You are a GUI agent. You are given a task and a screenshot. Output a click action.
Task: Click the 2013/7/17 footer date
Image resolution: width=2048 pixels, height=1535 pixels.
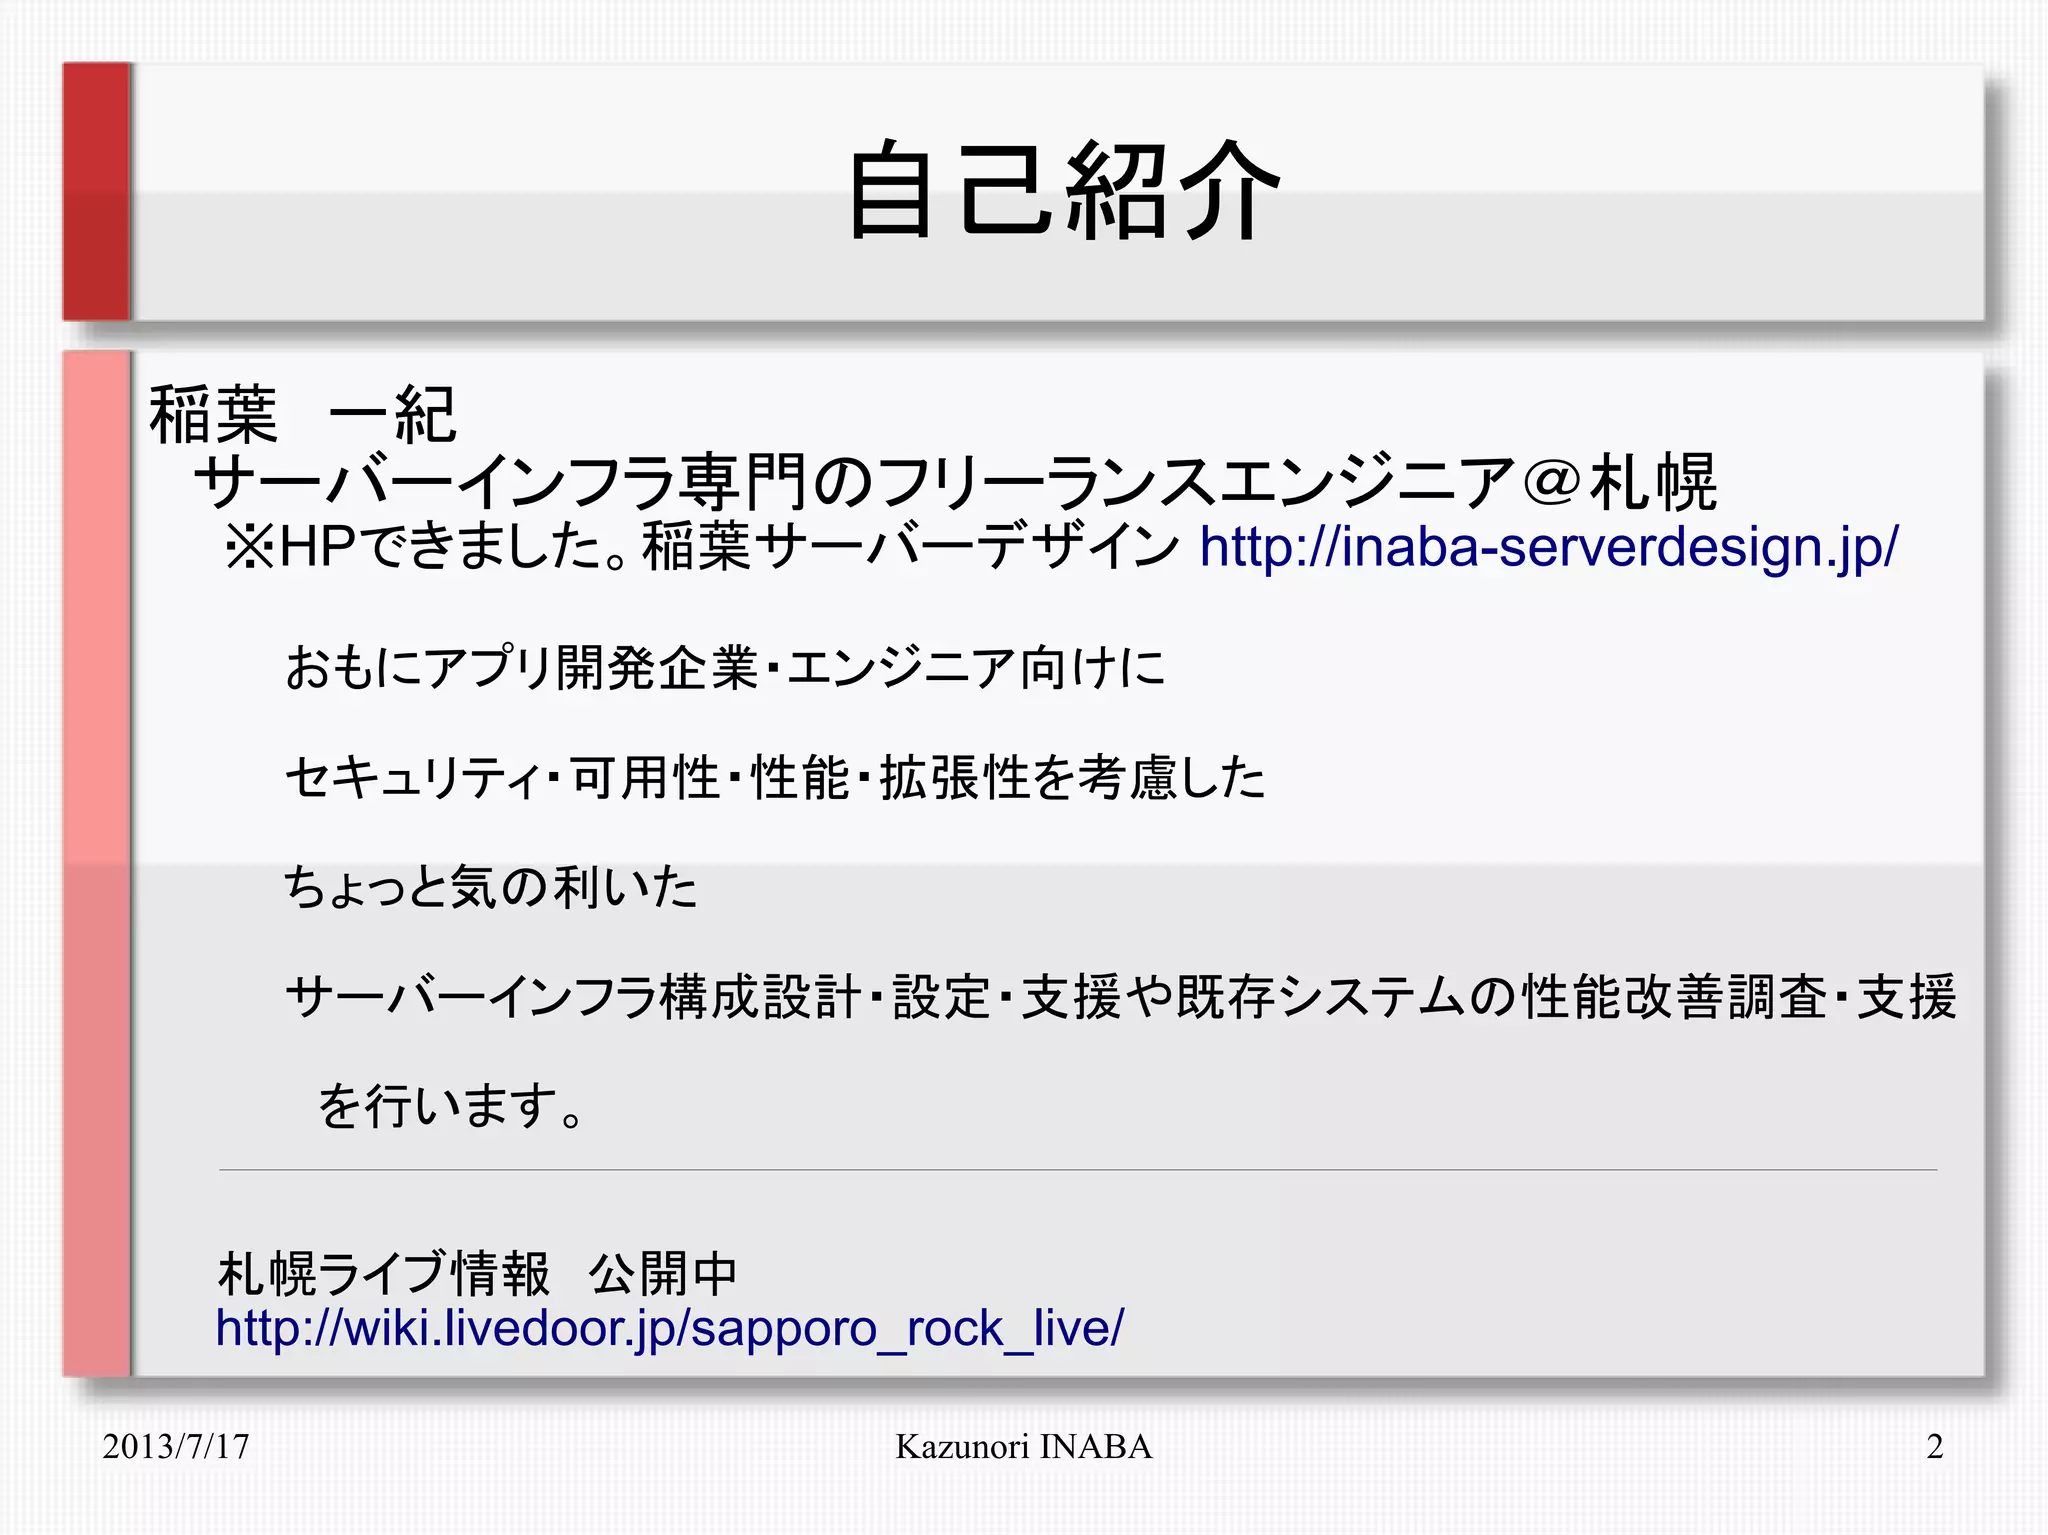(176, 1447)
